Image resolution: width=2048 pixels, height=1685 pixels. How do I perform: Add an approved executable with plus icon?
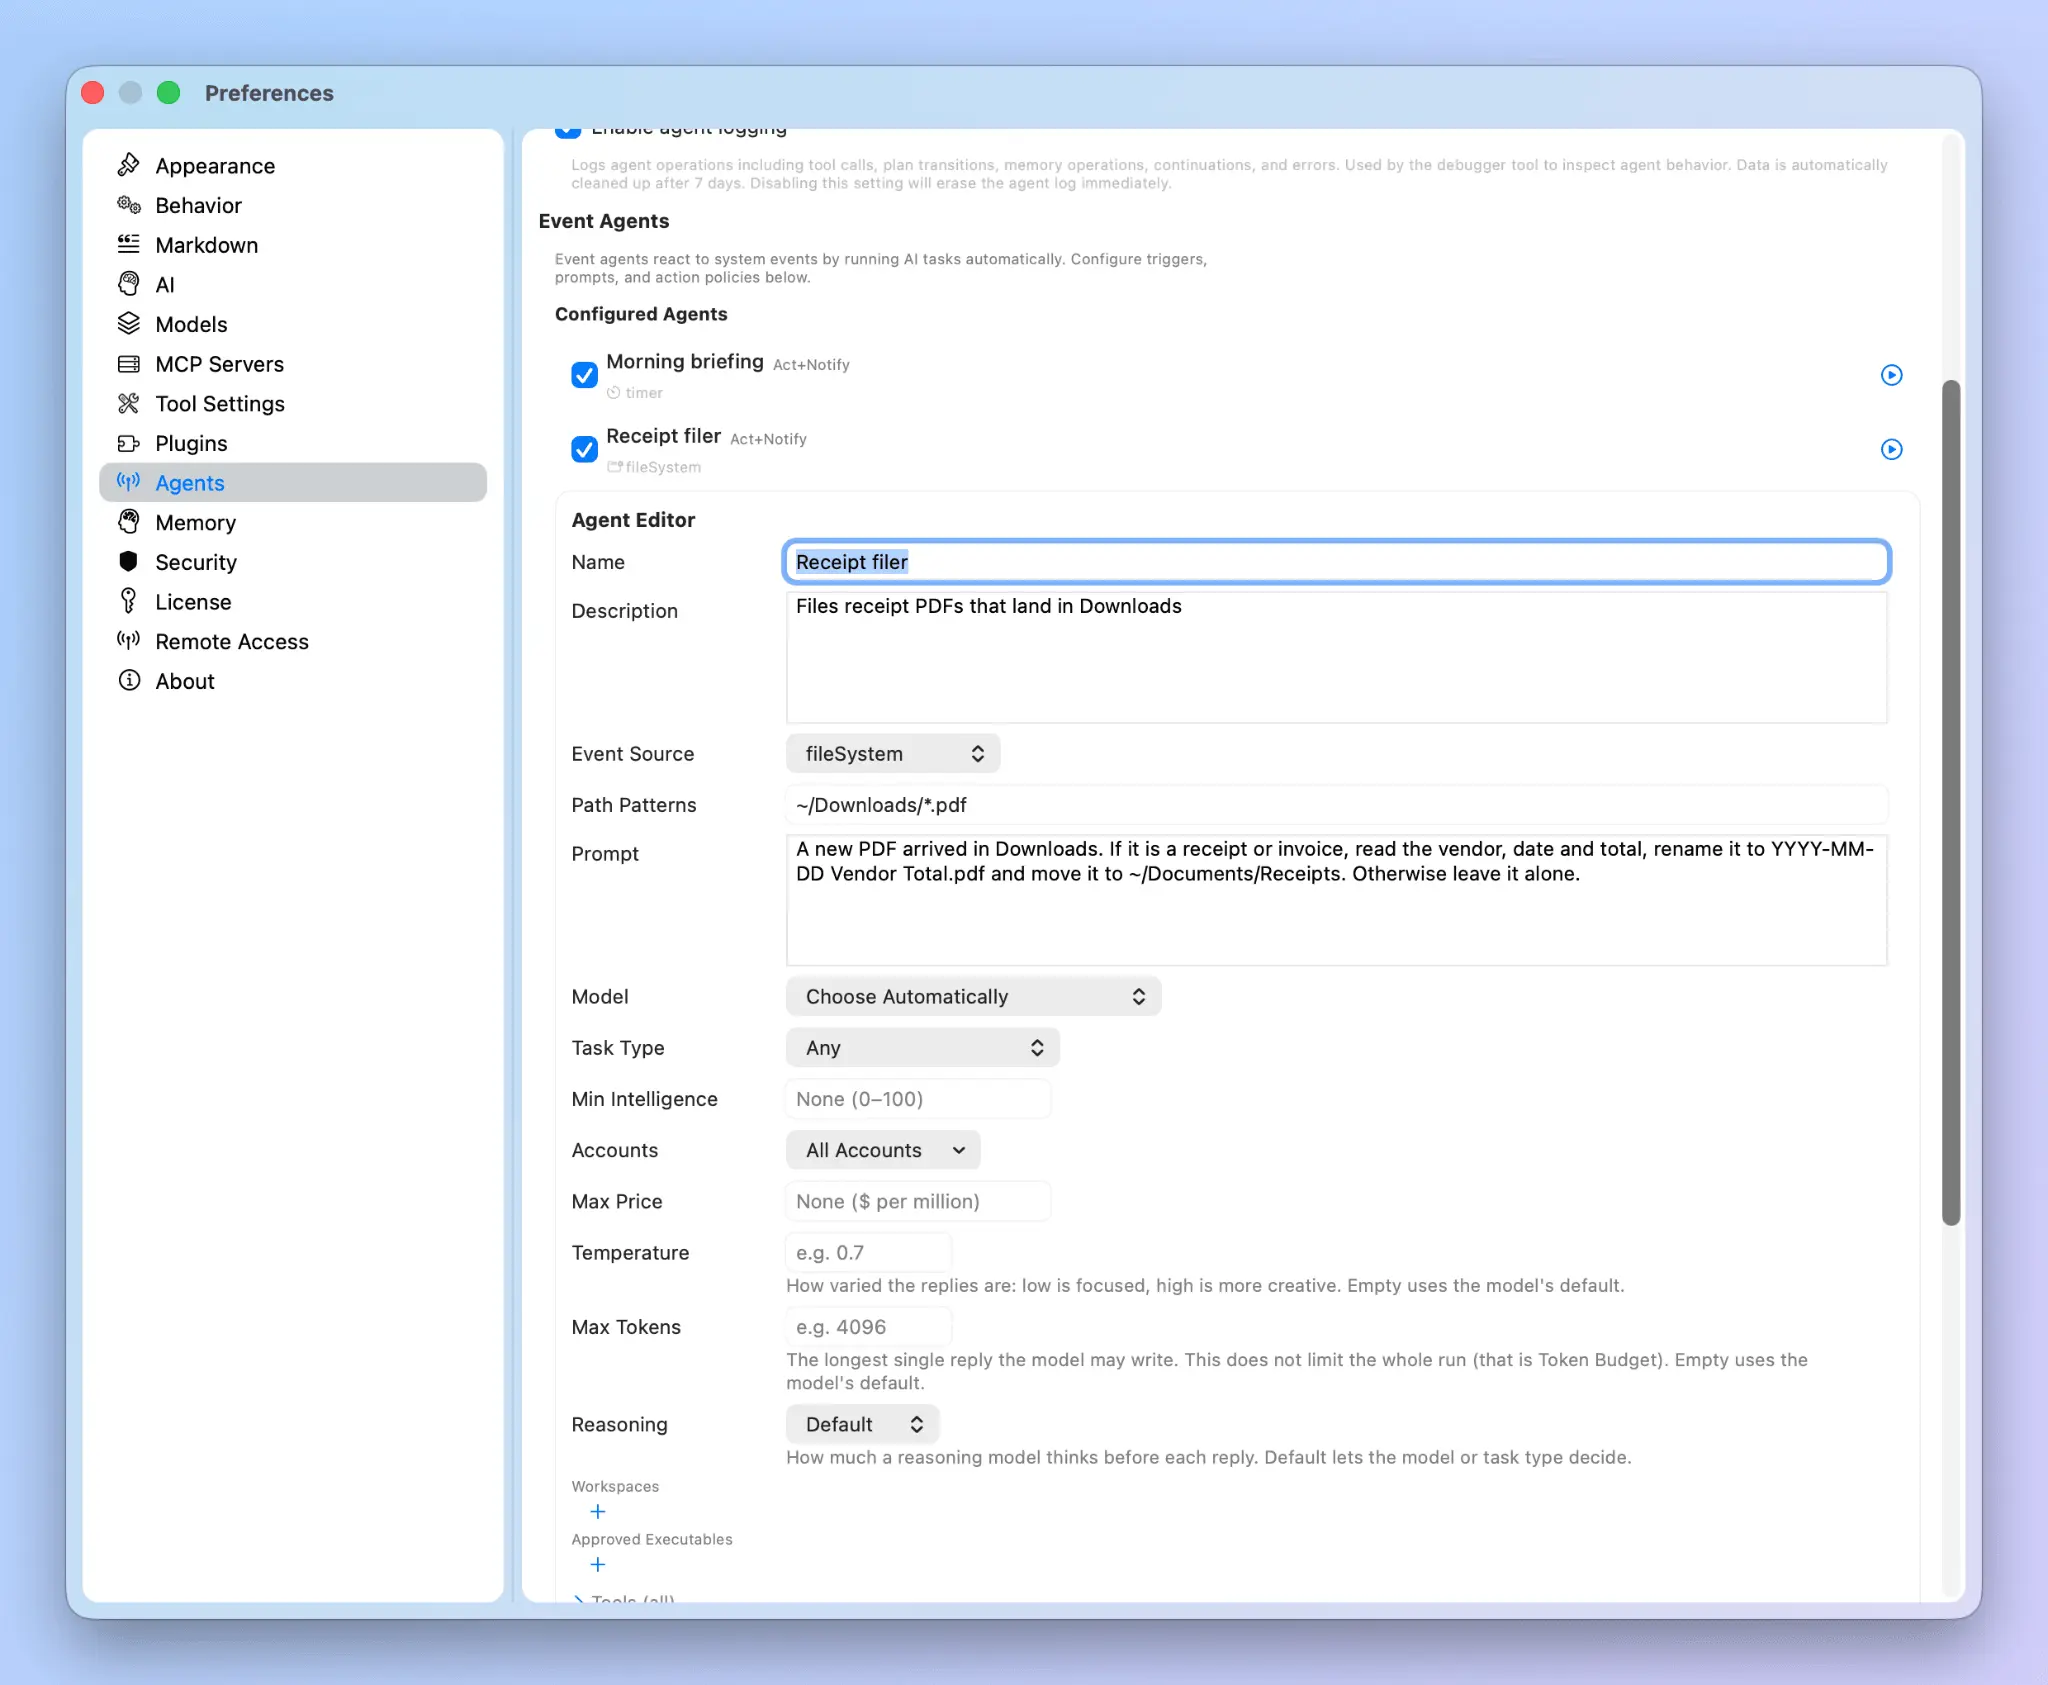click(597, 1565)
